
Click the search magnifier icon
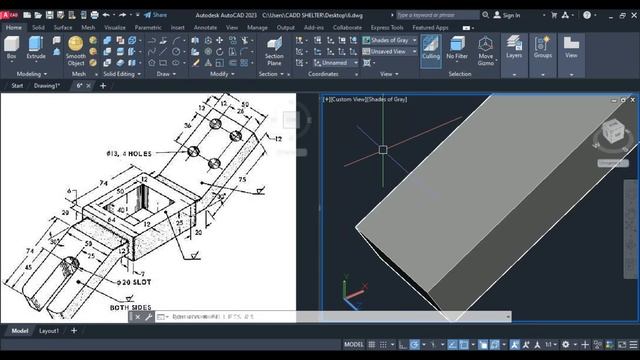point(485,15)
